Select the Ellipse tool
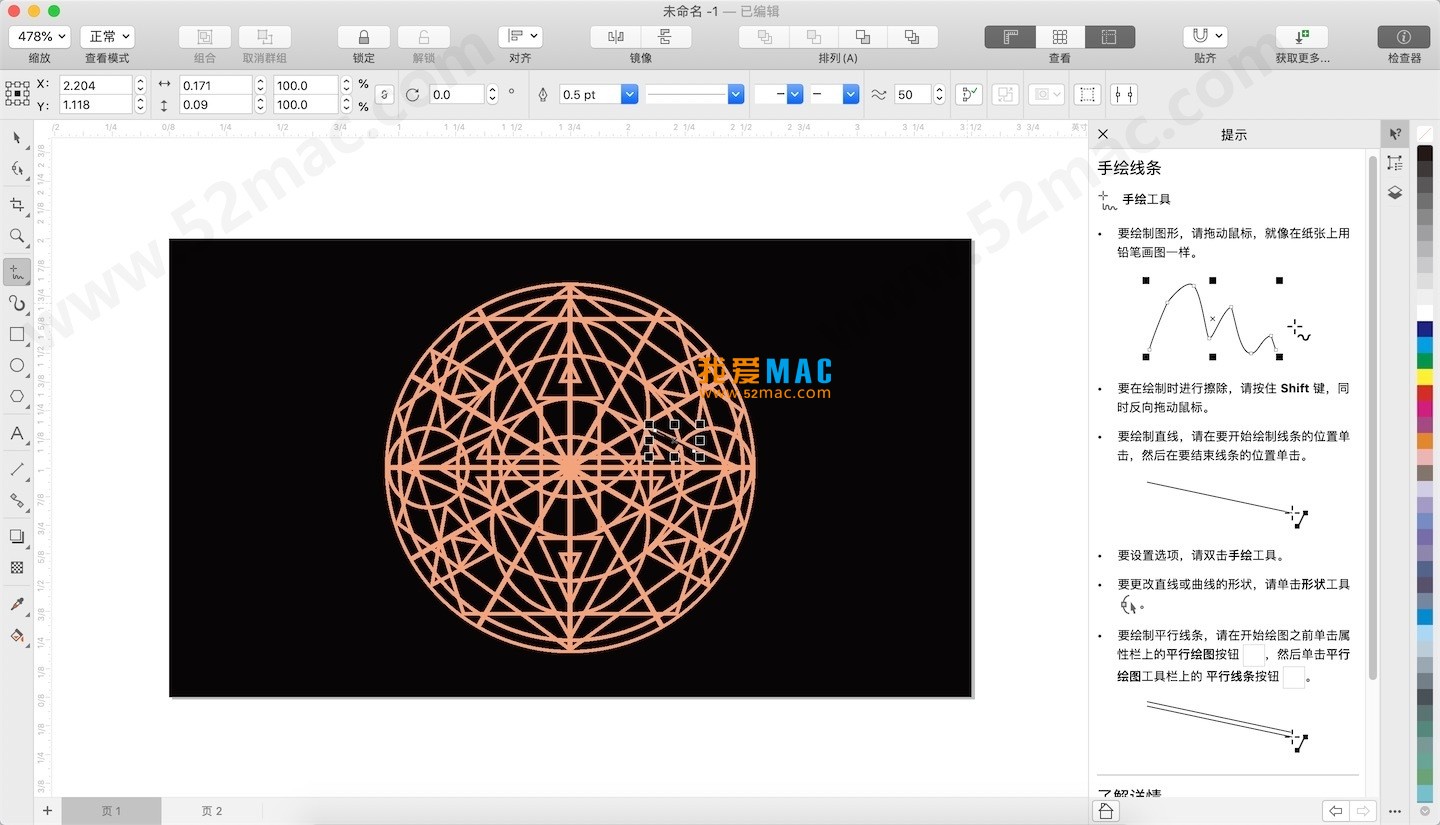1440x825 pixels. tap(17, 365)
